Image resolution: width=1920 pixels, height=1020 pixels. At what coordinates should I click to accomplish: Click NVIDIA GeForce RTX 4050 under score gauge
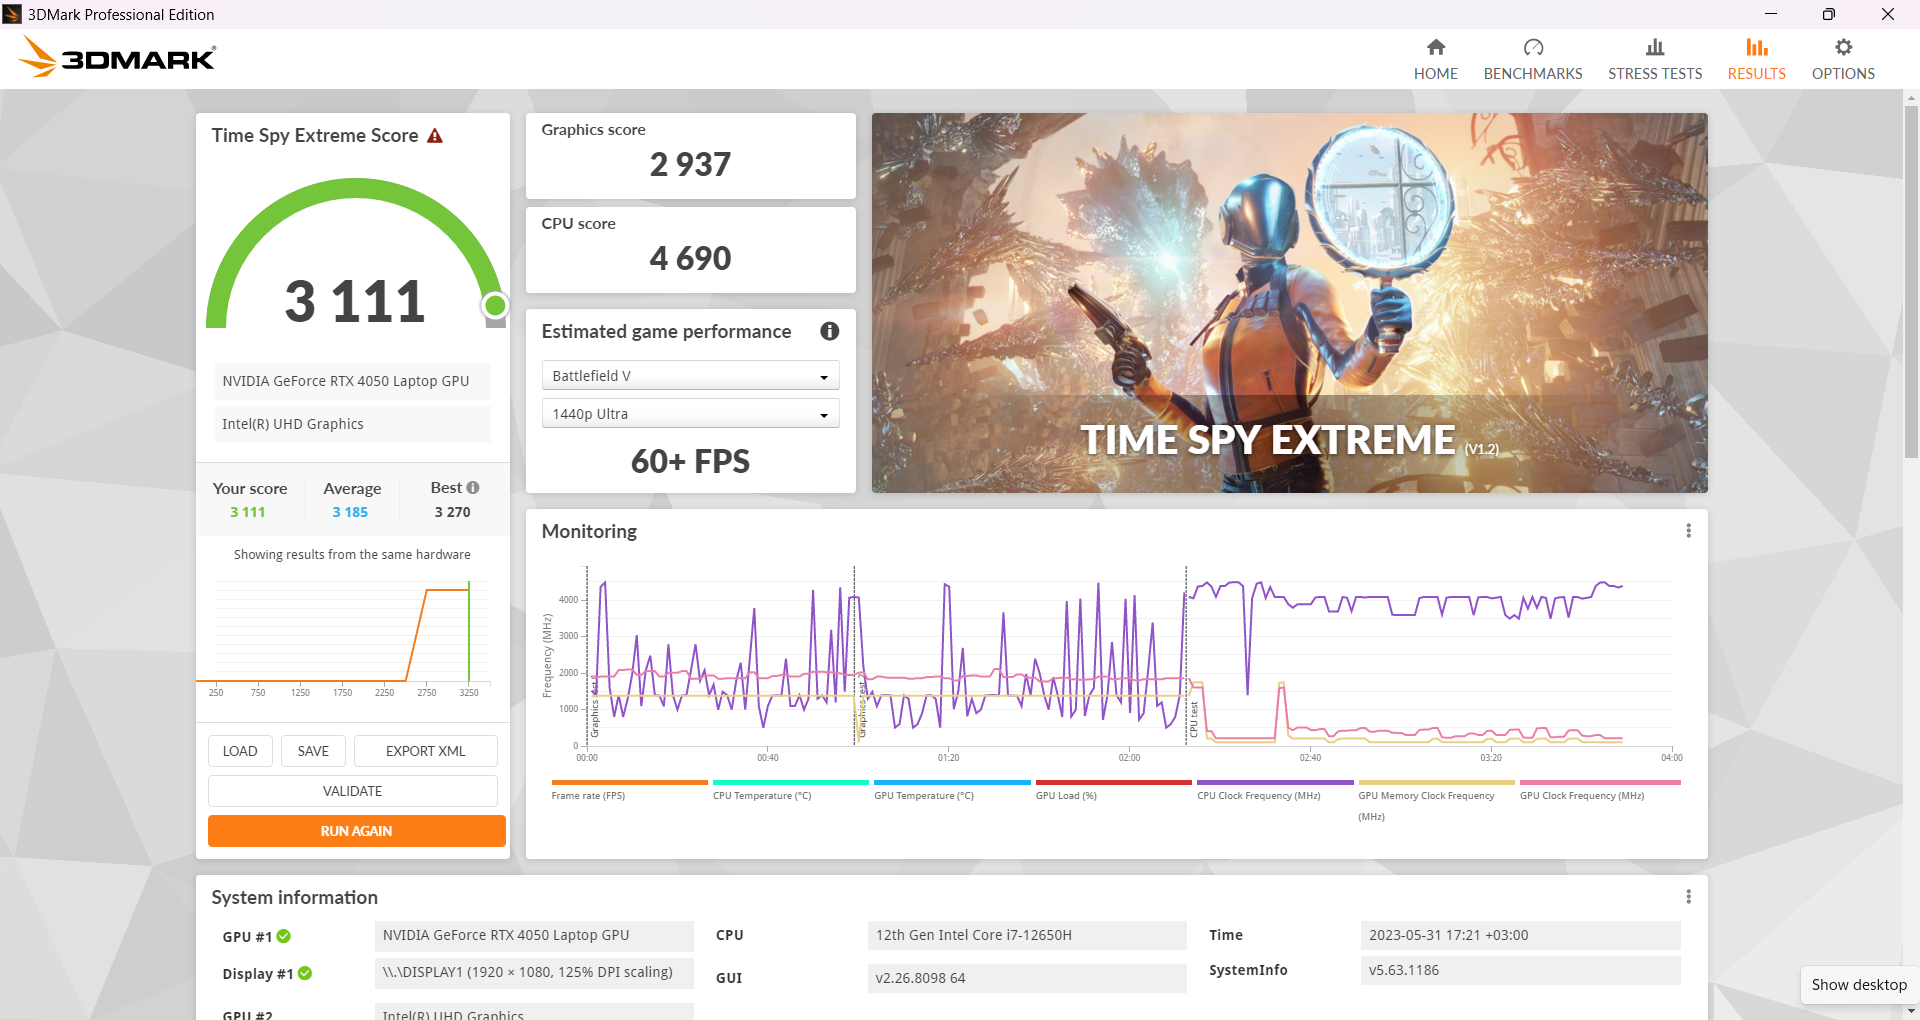pos(352,381)
